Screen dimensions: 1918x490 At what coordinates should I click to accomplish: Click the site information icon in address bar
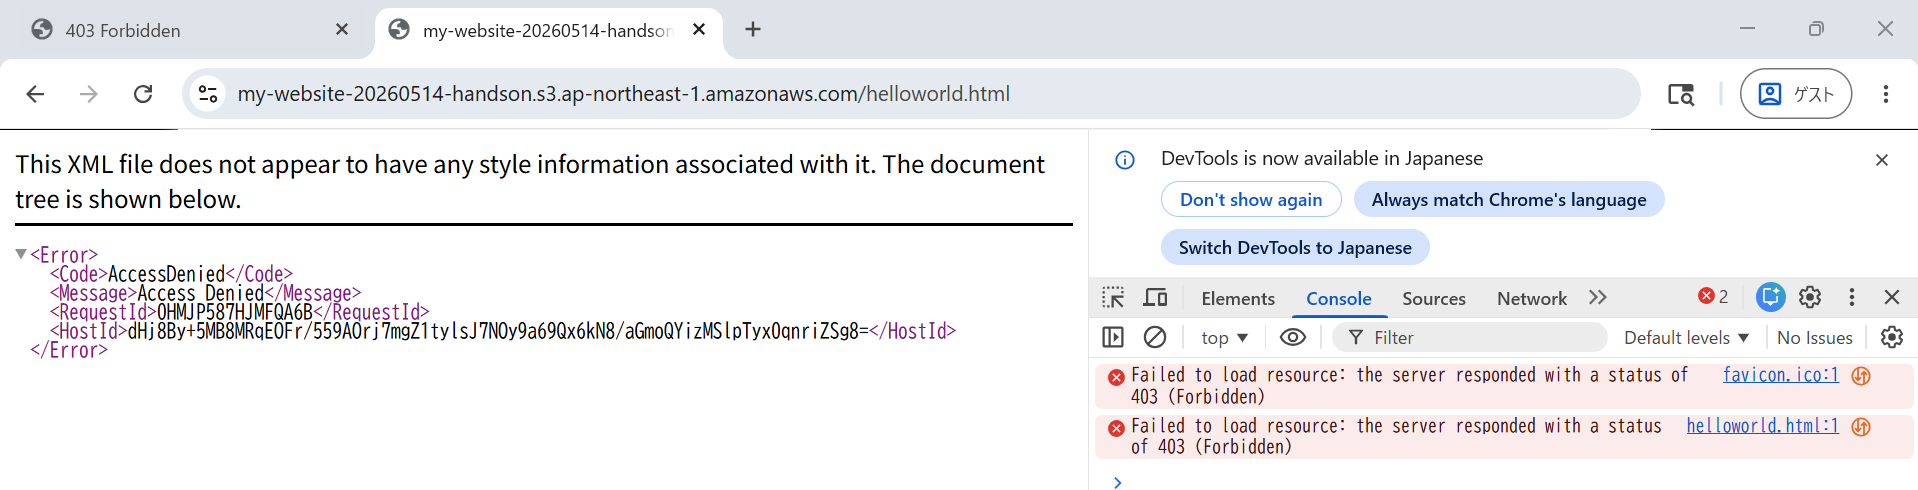pyautogui.click(x=208, y=93)
